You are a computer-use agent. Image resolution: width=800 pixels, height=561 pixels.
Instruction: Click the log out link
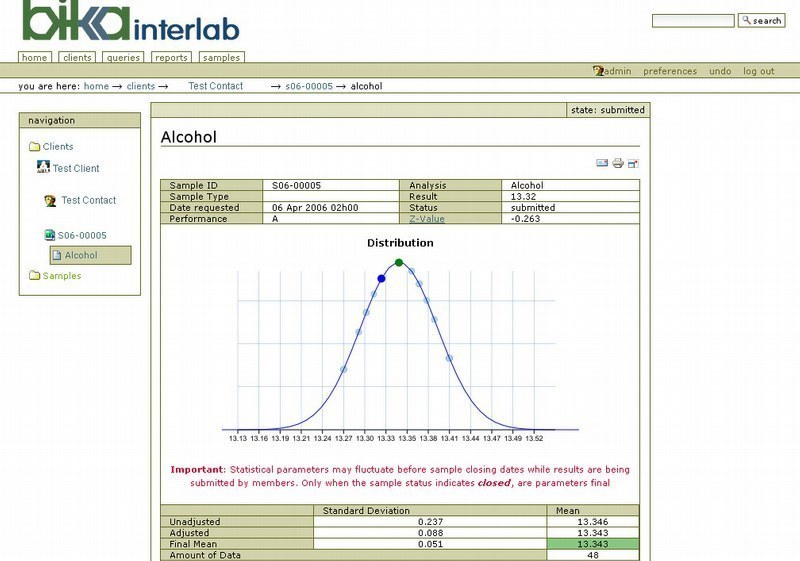click(x=759, y=71)
